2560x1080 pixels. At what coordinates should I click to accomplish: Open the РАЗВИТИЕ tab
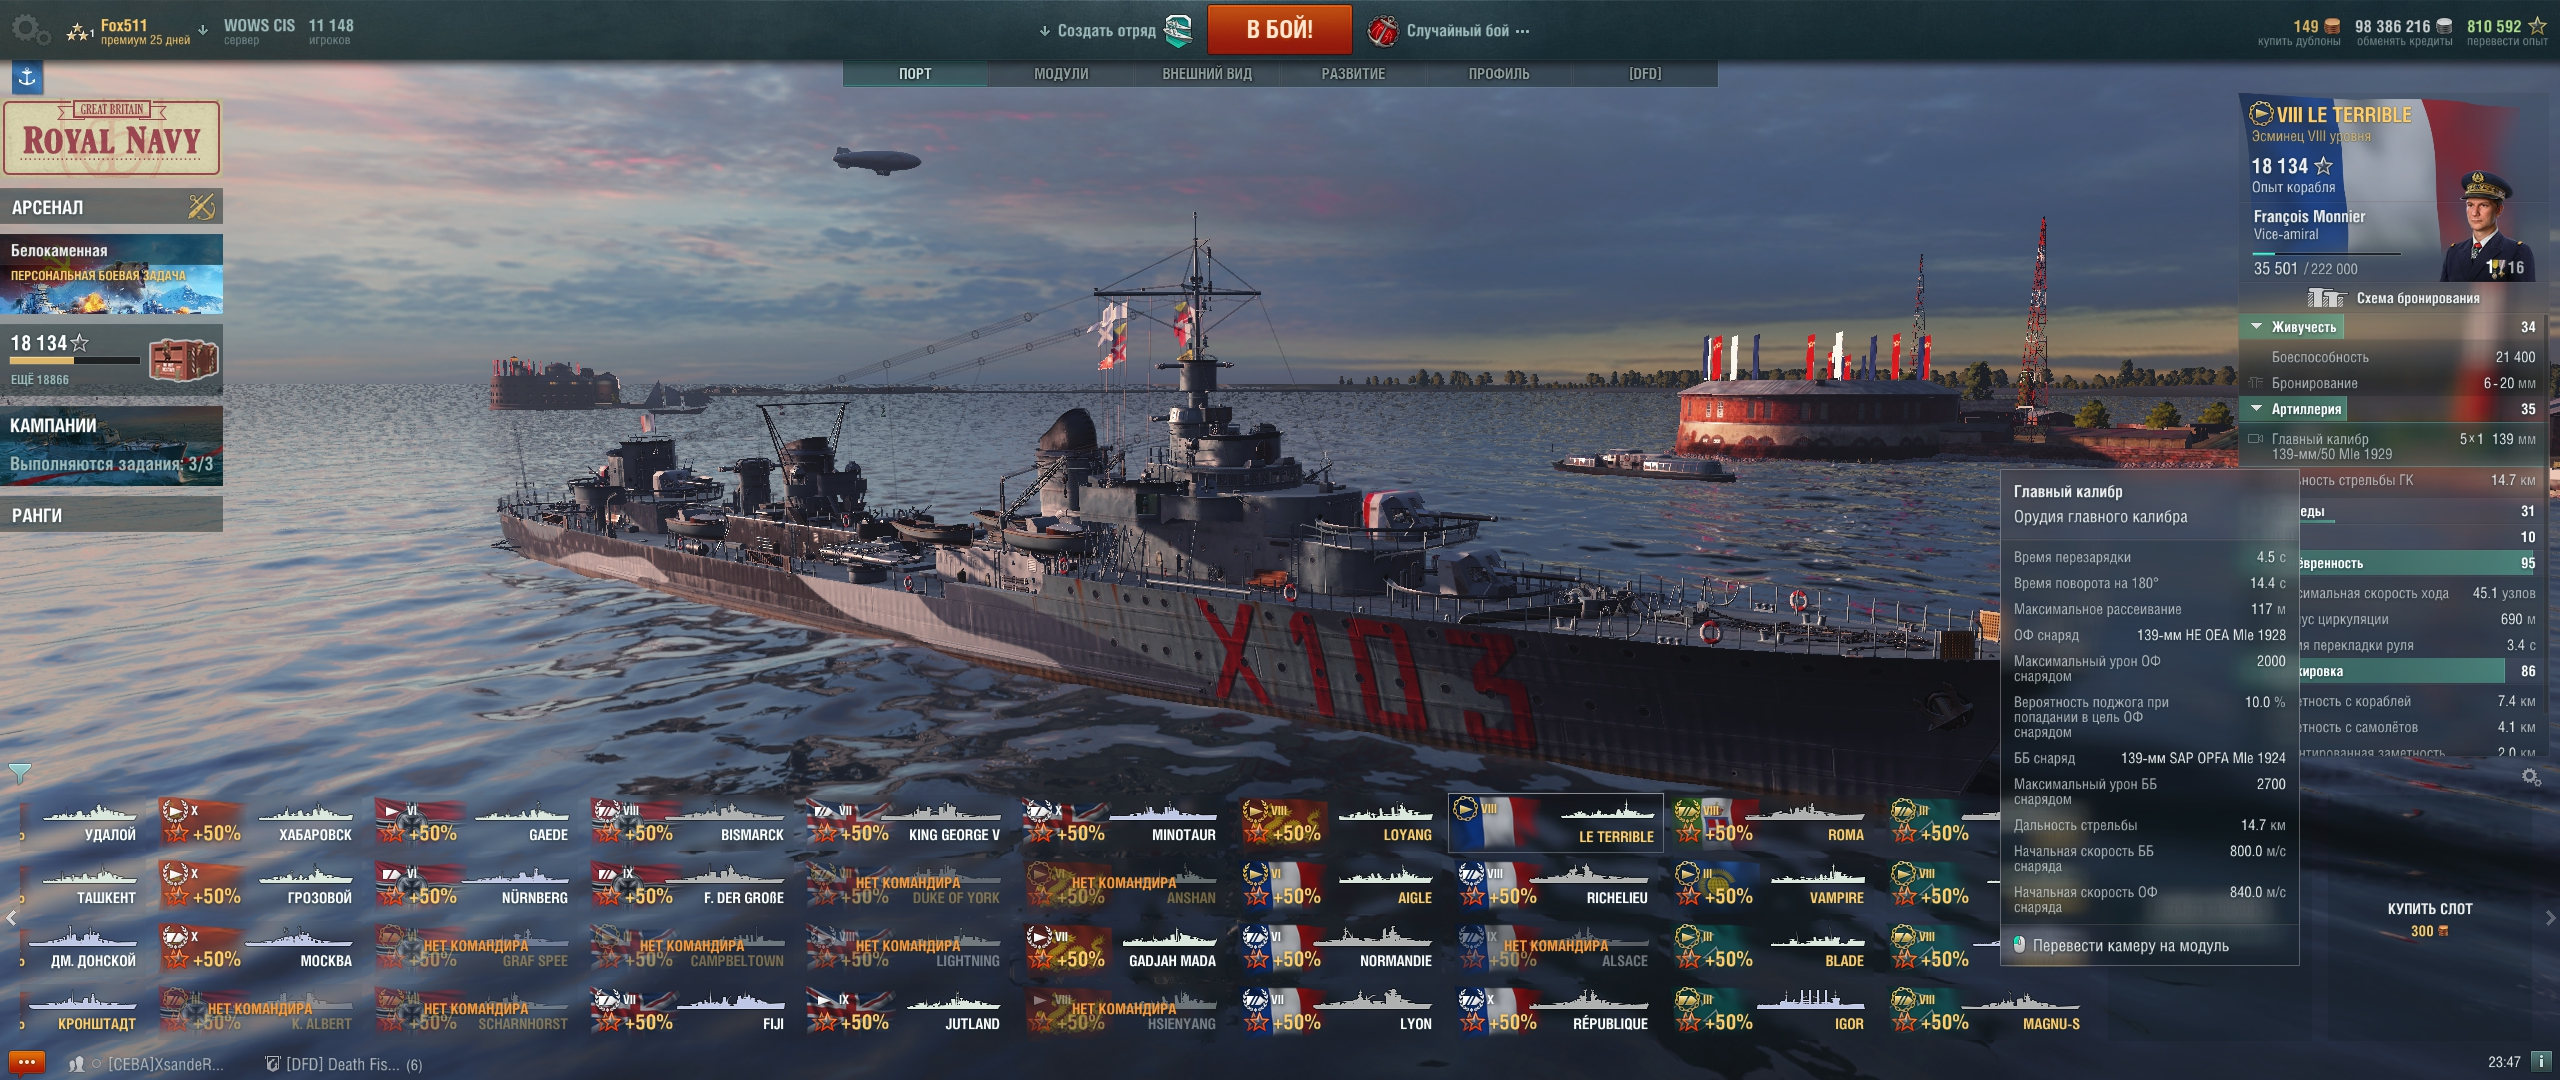pyautogui.click(x=1353, y=74)
